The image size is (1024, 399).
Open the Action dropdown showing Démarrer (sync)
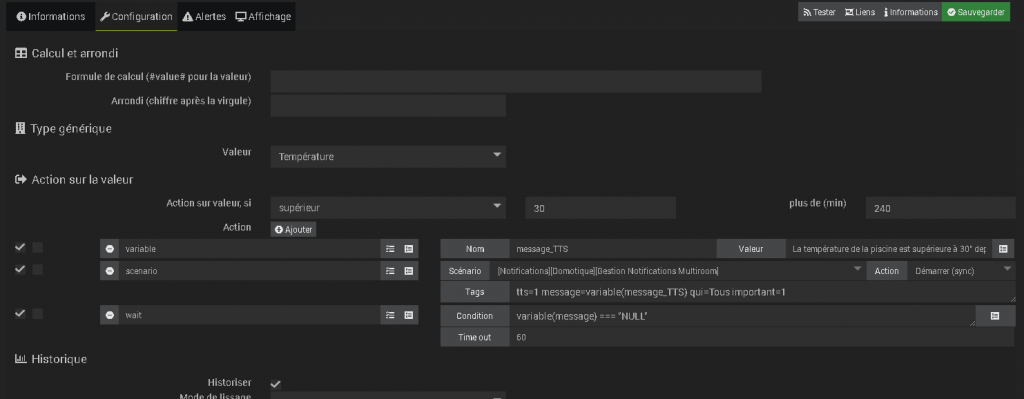[x=961, y=271]
